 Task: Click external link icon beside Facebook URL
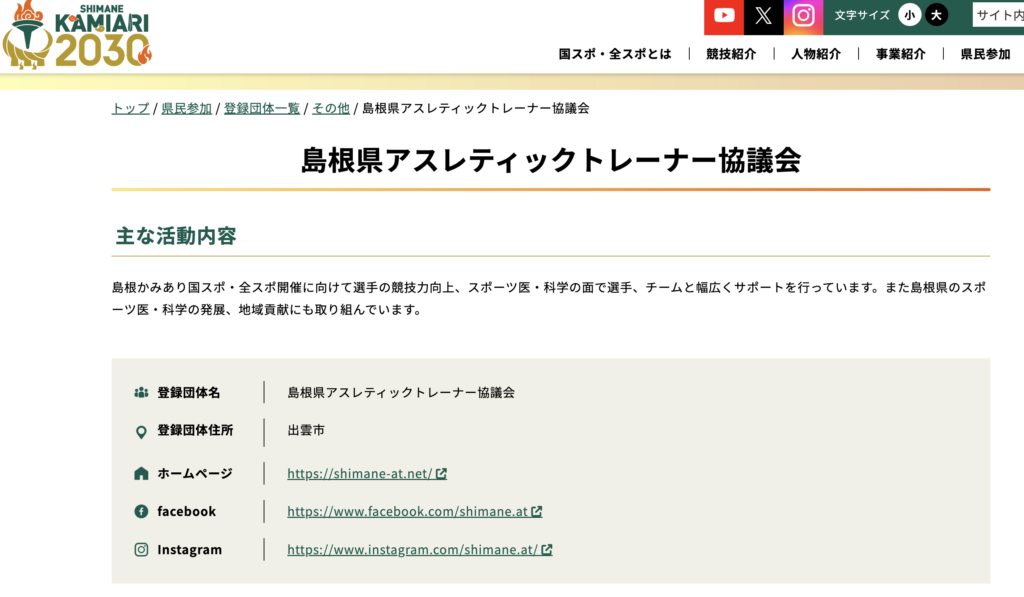pyautogui.click(x=536, y=512)
